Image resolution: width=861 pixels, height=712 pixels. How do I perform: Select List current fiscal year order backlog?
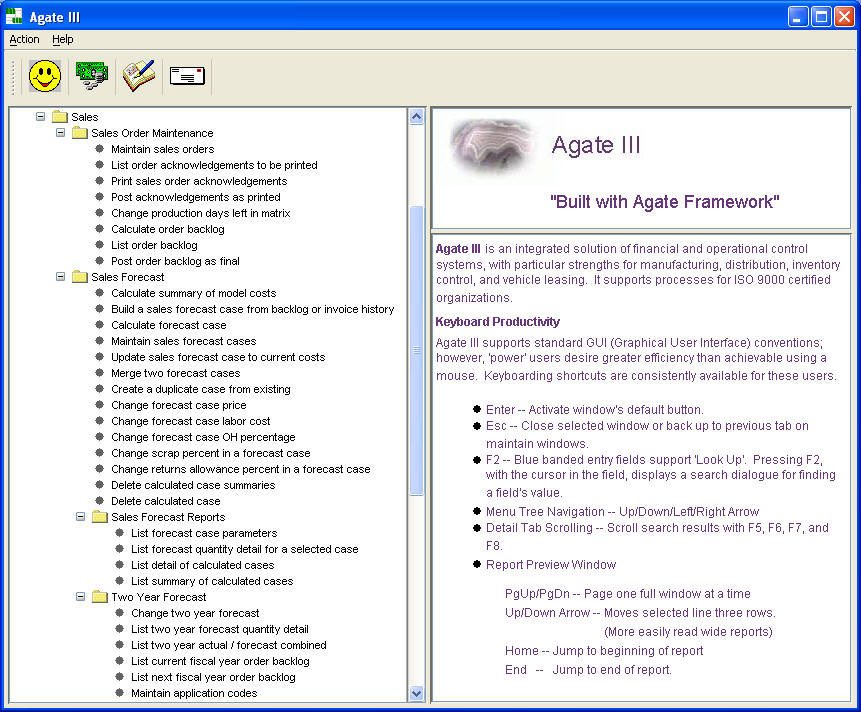(220, 661)
